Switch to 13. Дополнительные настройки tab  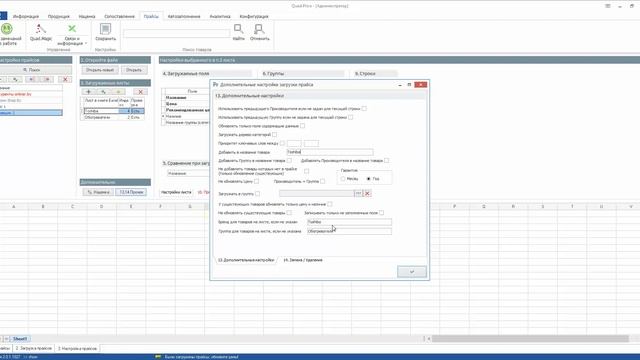(246, 260)
